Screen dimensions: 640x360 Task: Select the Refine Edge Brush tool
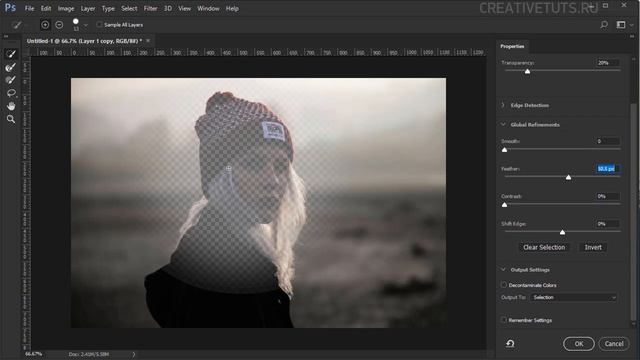(x=11, y=67)
